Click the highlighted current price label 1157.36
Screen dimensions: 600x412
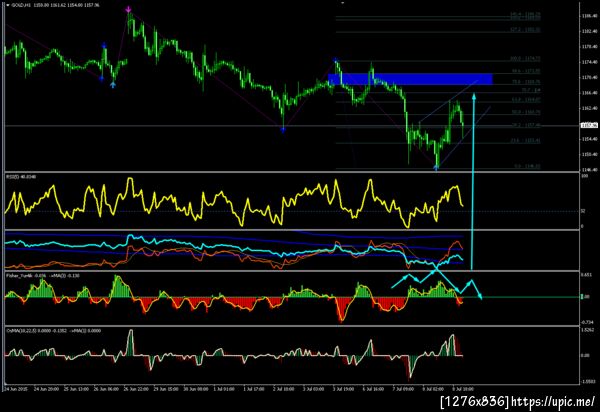pos(589,125)
